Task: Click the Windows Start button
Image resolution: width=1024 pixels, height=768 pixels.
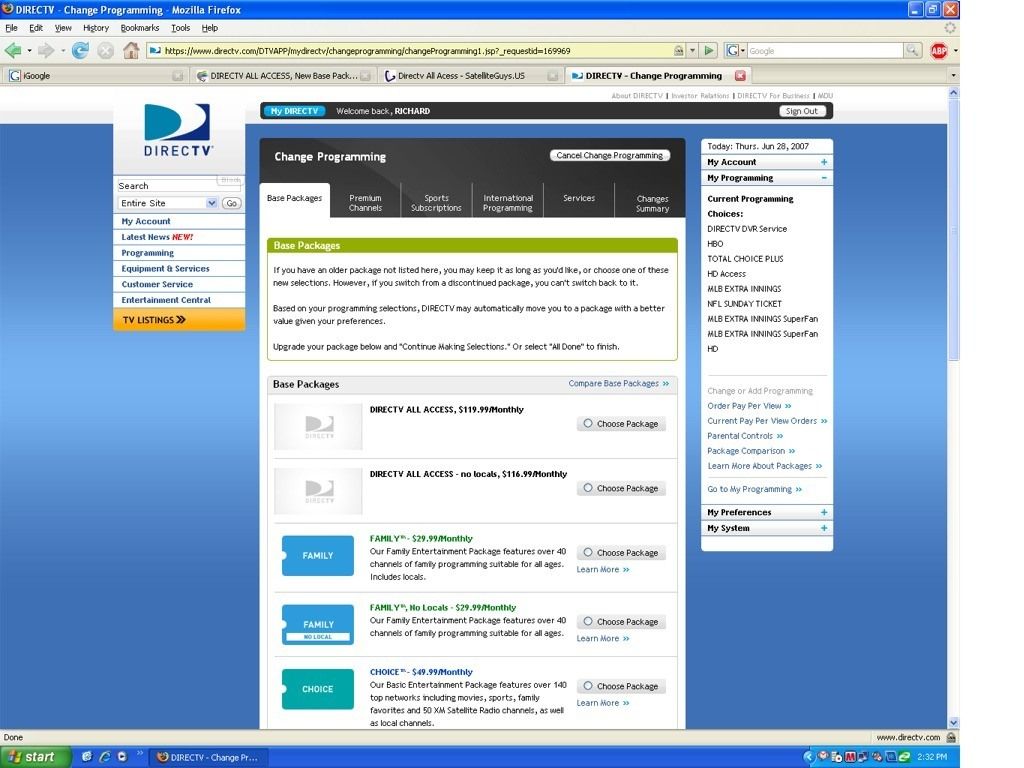Action: 34,757
